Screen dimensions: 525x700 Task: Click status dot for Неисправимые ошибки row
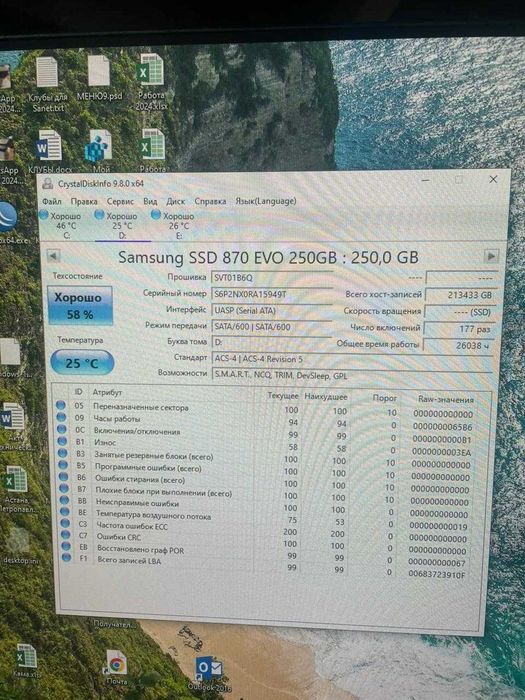pyautogui.click(x=64, y=500)
